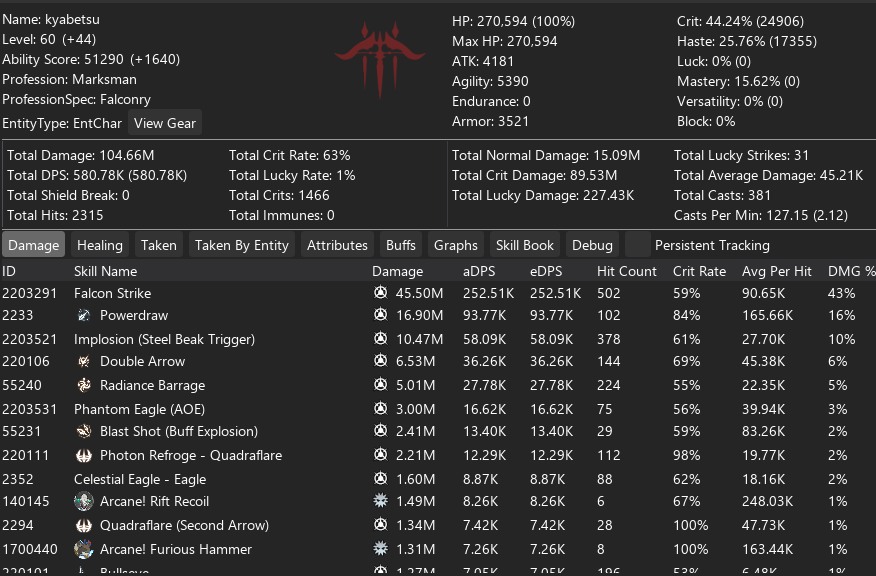Sort by the Avg Per Hit column header
The image size is (876, 576).
(x=777, y=271)
